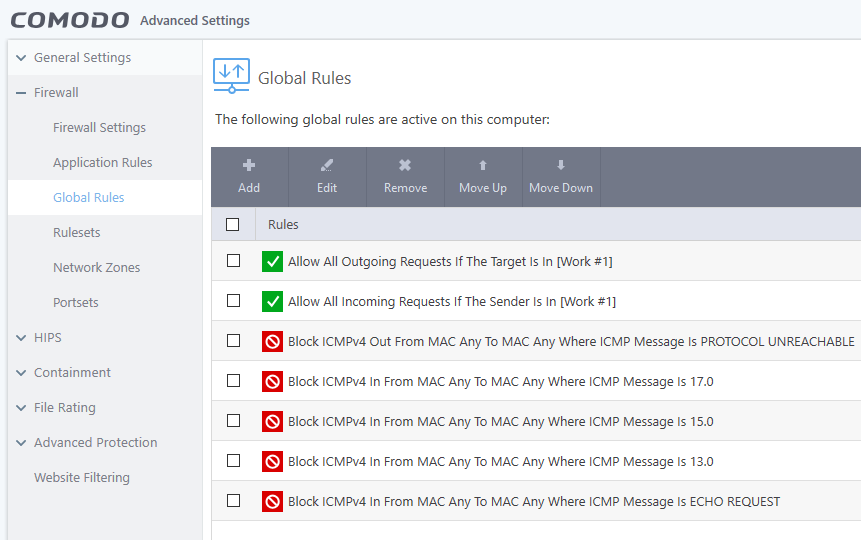Check the ICMP Message Is 15.0 rule

(233, 420)
